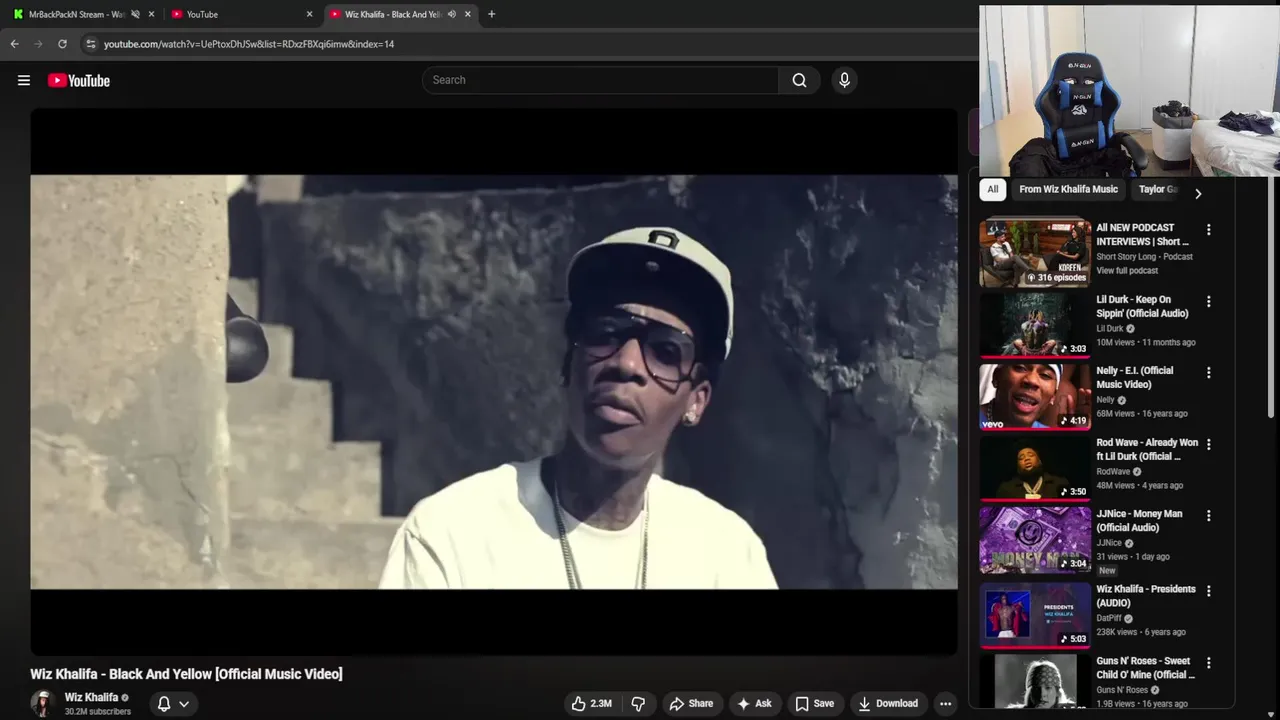Mute audio on Wiz Khalifa tab
The width and height of the screenshot is (1280, 720).
[x=452, y=14]
